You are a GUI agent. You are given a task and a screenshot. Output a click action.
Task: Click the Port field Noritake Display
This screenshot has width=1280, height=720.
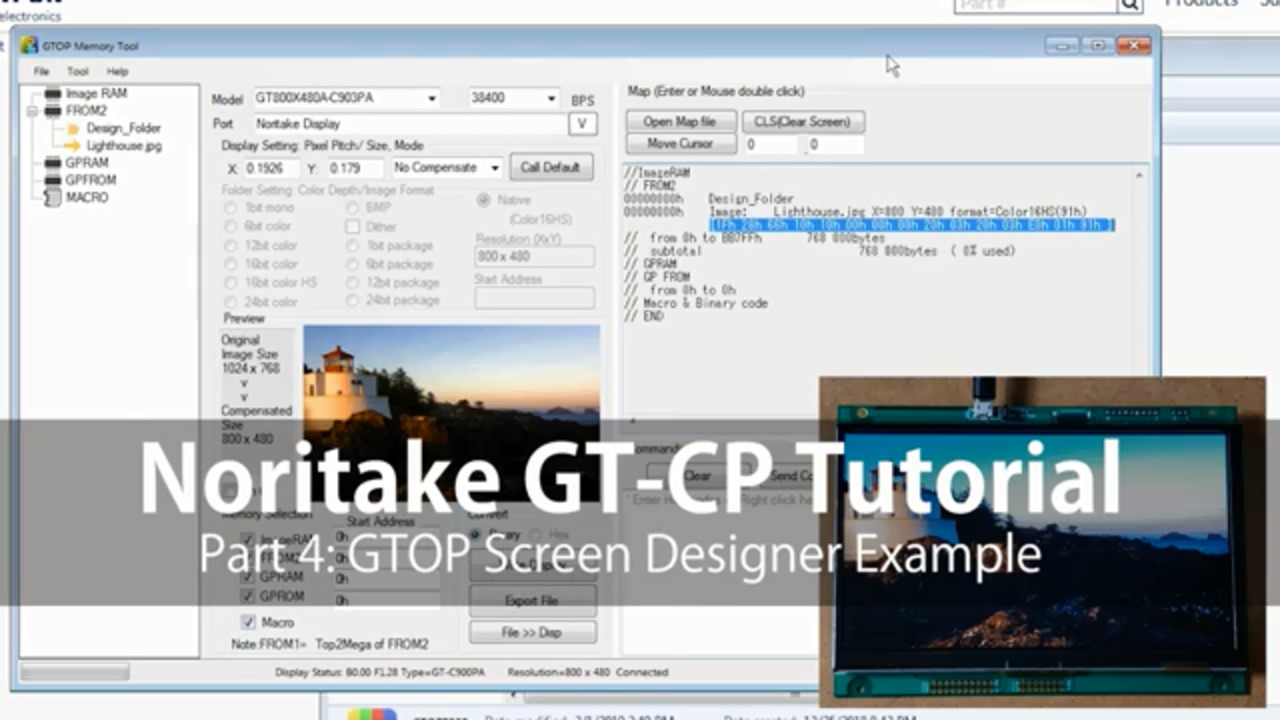point(409,124)
